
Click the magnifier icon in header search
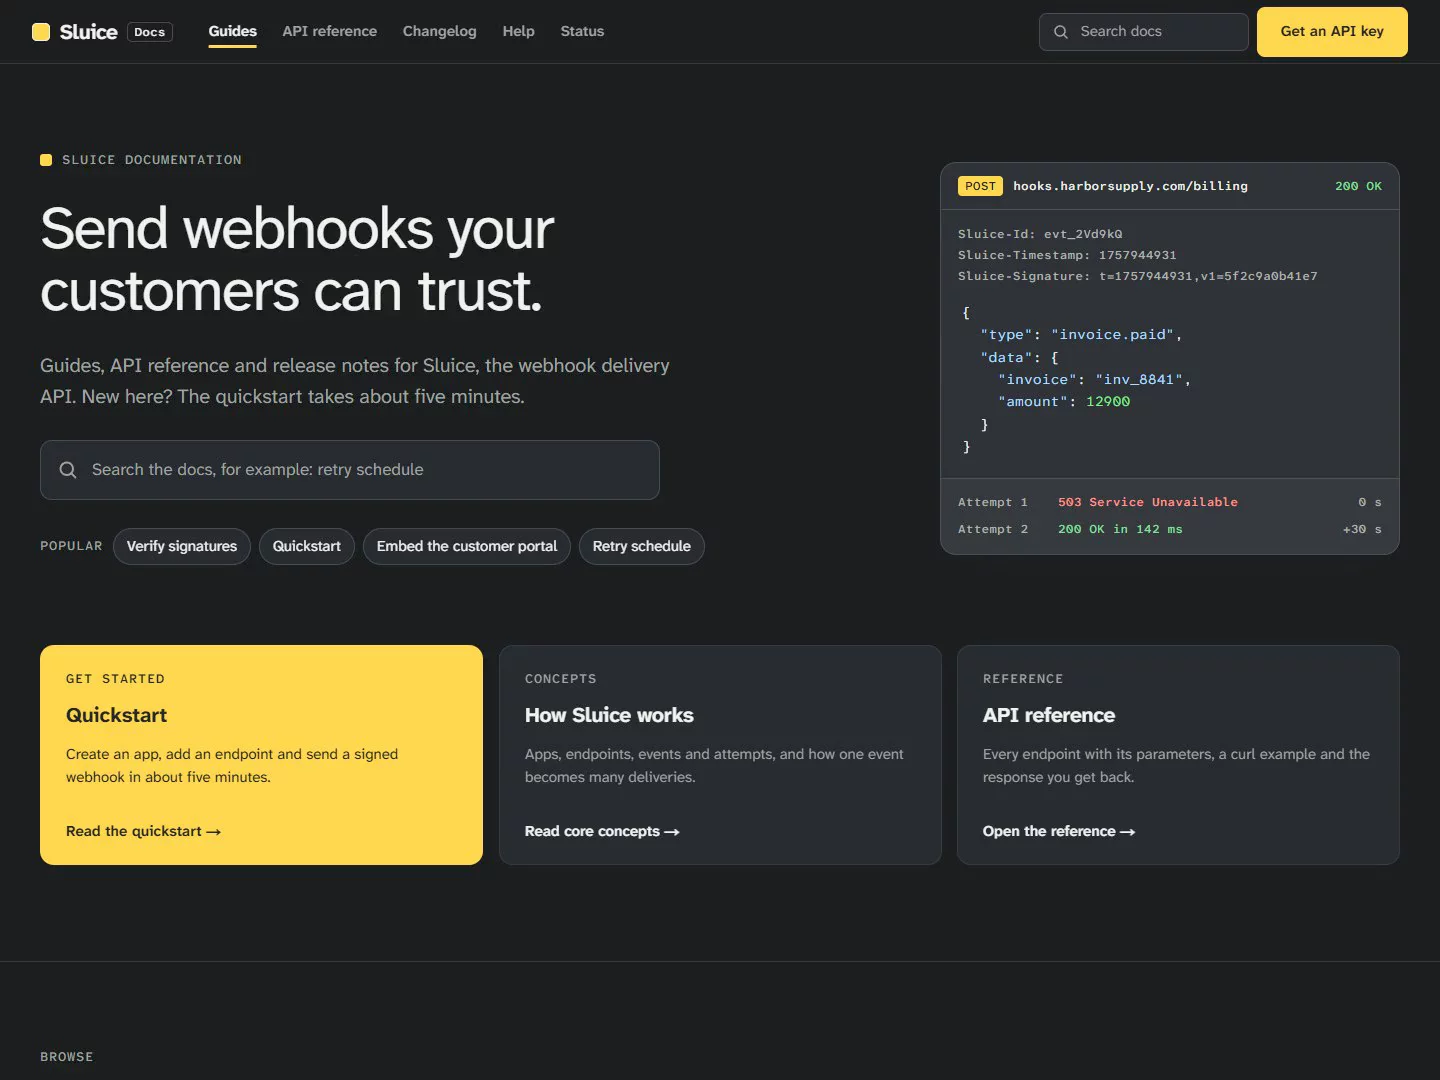pos(1061,32)
